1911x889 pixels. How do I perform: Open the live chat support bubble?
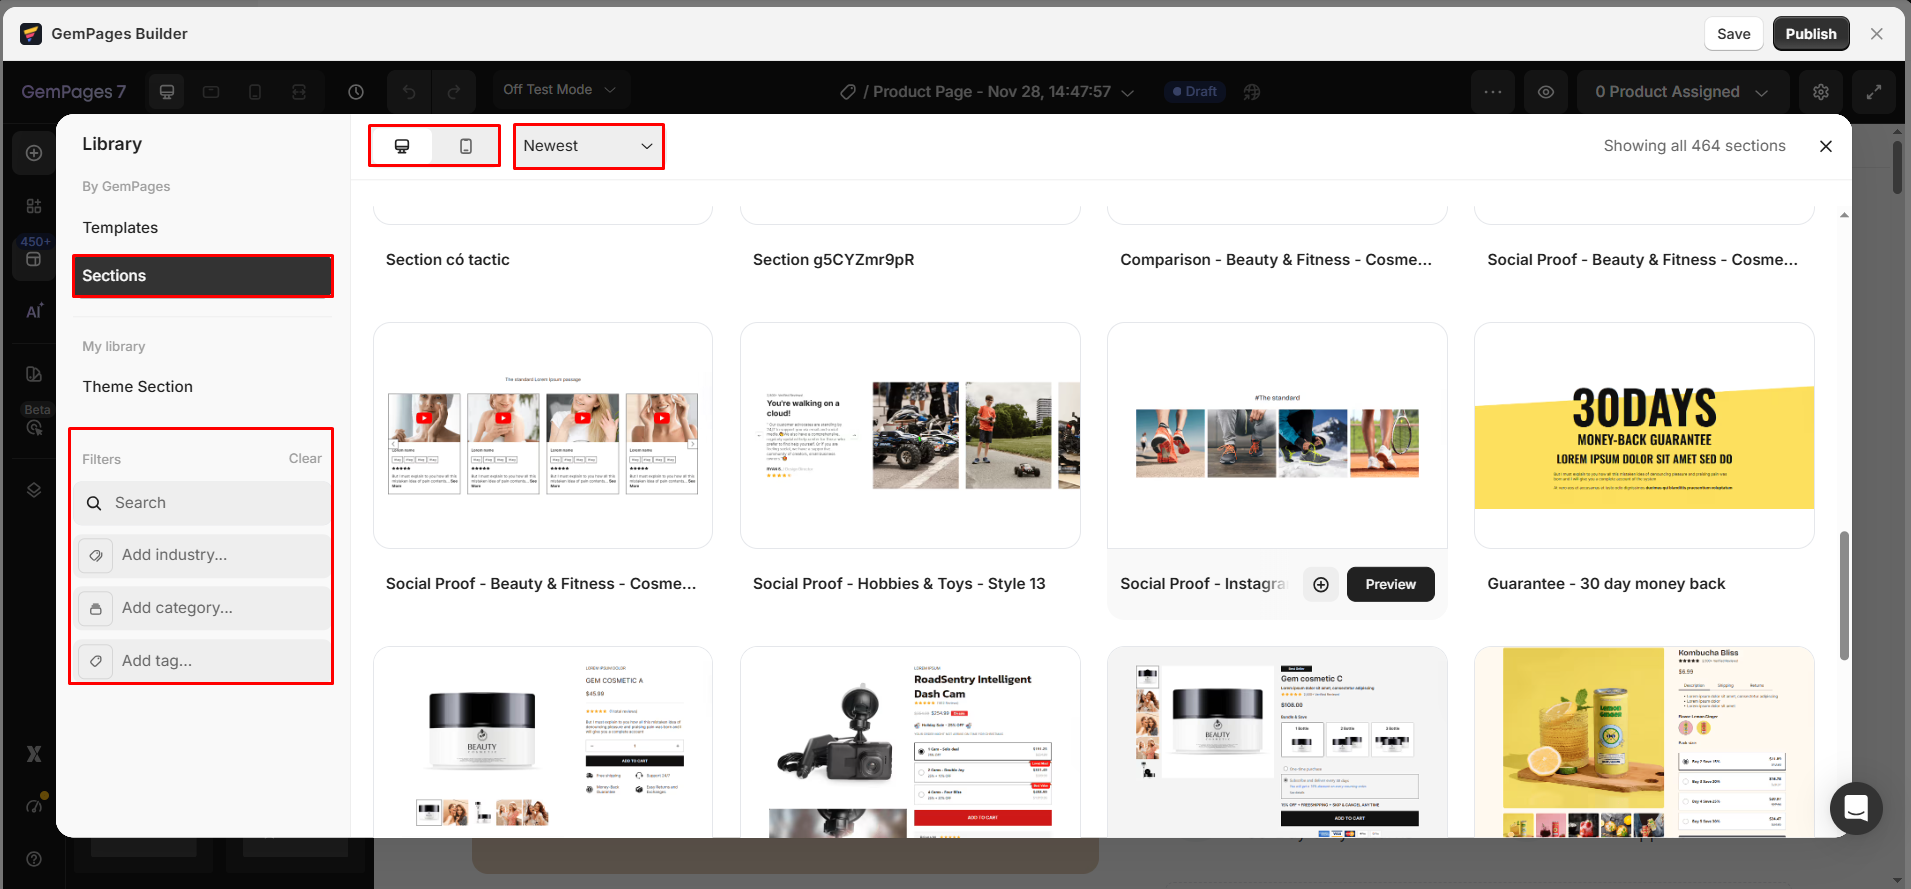(1856, 808)
